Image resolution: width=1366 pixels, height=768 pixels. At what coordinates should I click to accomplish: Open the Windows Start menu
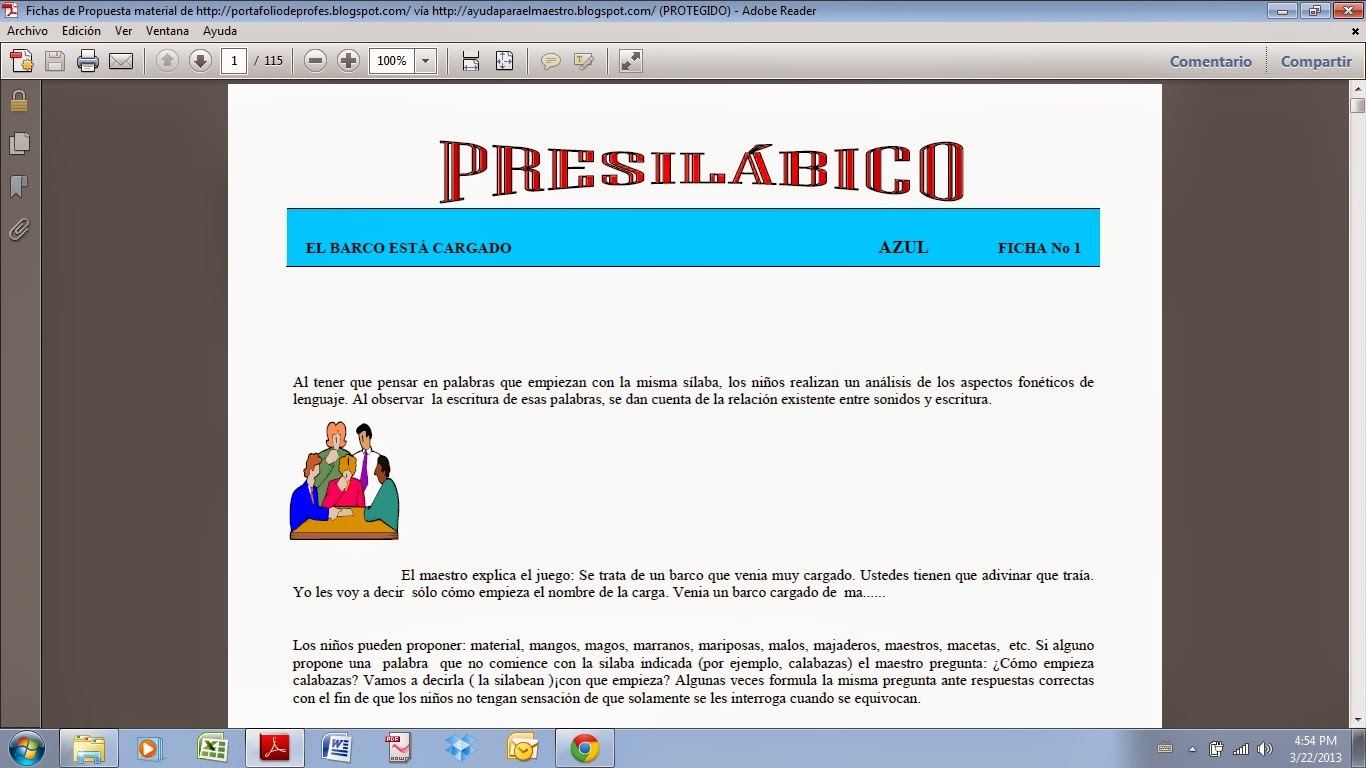point(25,748)
